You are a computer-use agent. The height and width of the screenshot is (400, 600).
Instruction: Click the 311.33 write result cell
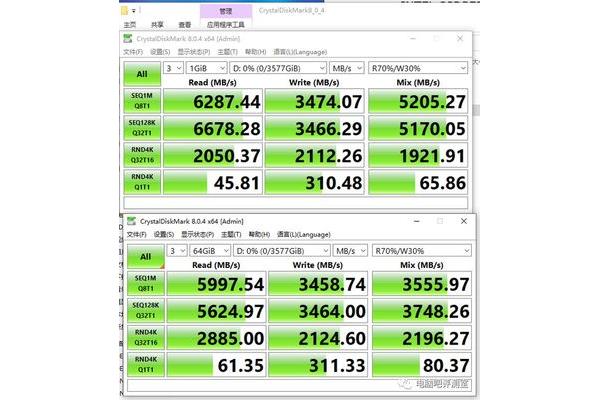coord(318,364)
